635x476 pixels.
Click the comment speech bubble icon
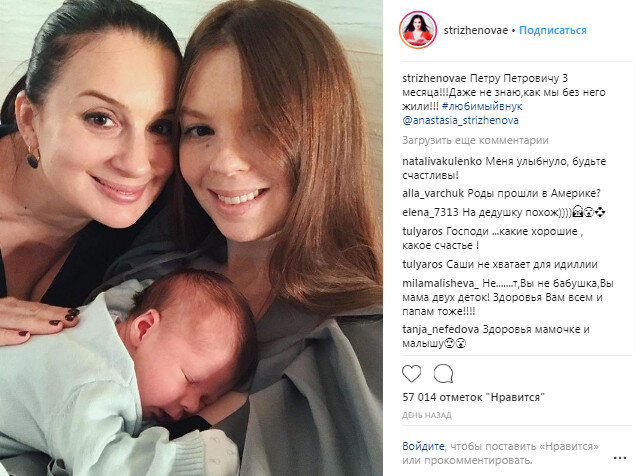pos(443,374)
